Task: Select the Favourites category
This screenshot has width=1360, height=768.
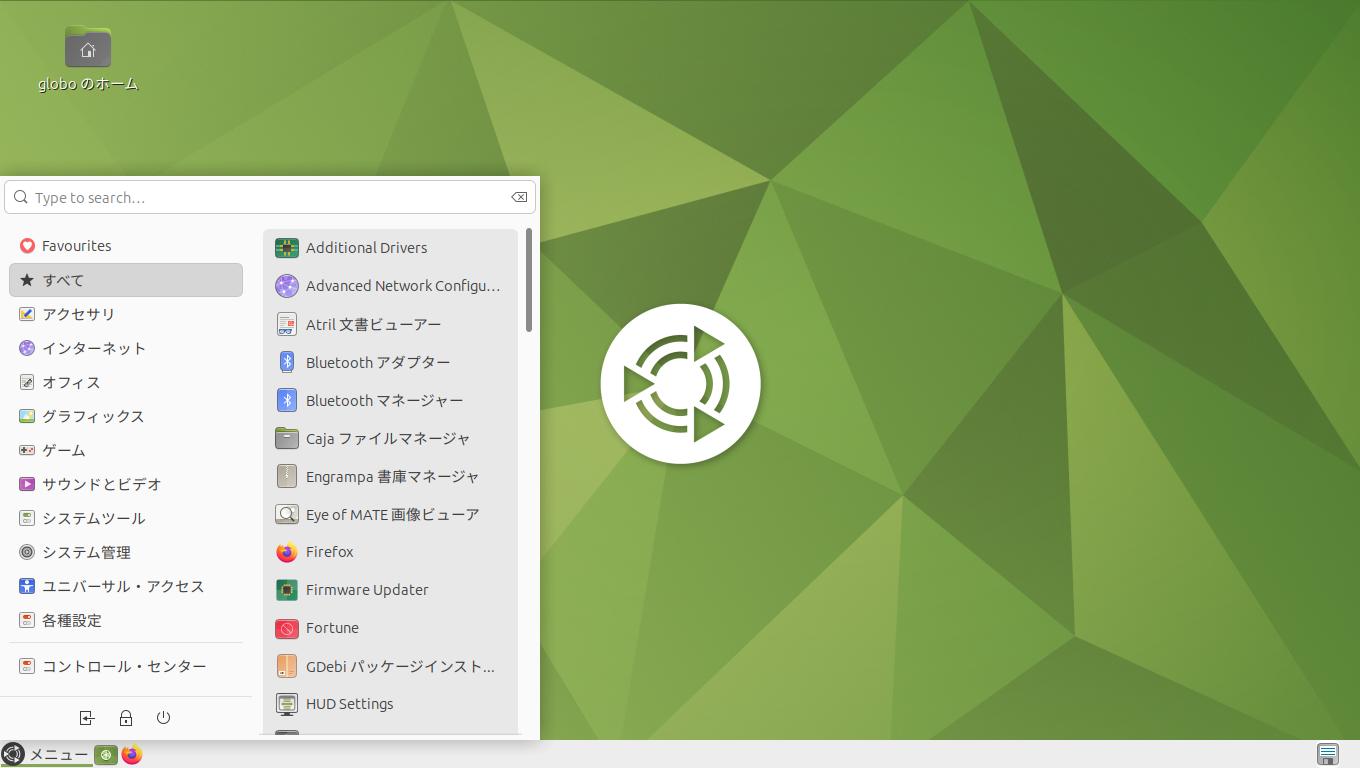Action: [76, 246]
